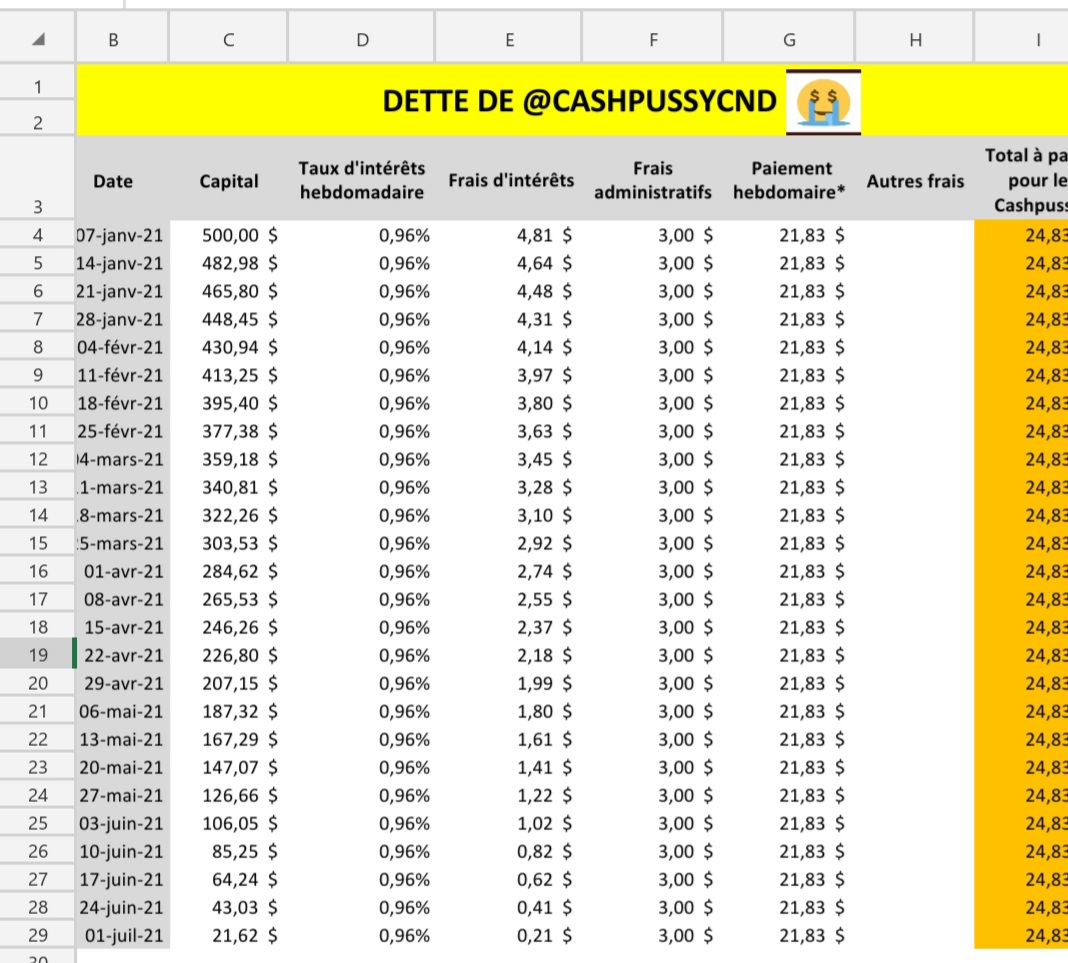Click the Frais d'intérêts header cell
This screenshot has height=963, width=1068.
coord(511,180)
